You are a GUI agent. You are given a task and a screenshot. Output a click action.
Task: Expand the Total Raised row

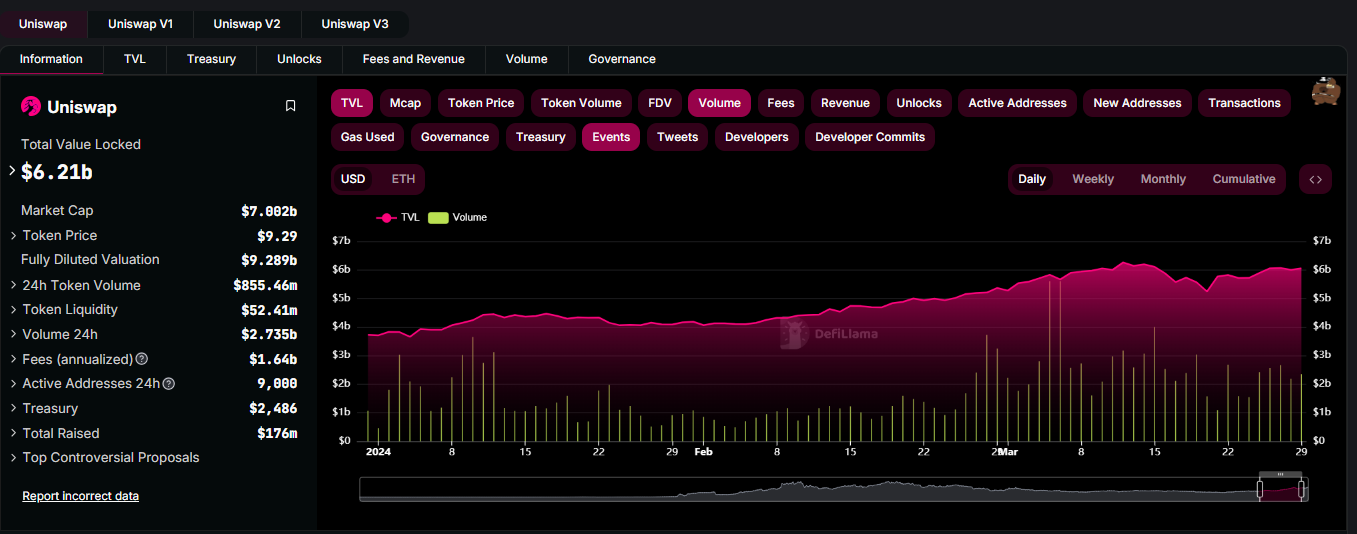tap(14, 433)
